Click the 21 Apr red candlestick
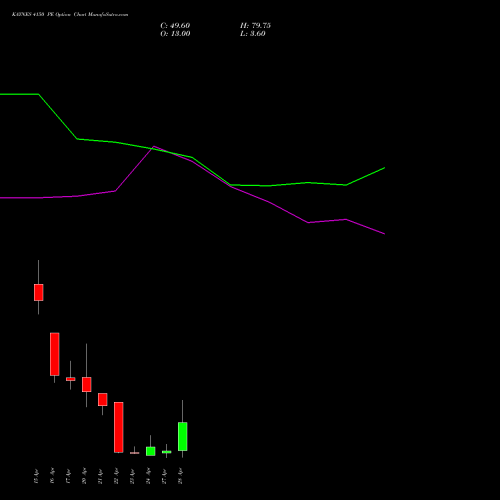This screenshot has width=500, height=500. click(103, 399)
